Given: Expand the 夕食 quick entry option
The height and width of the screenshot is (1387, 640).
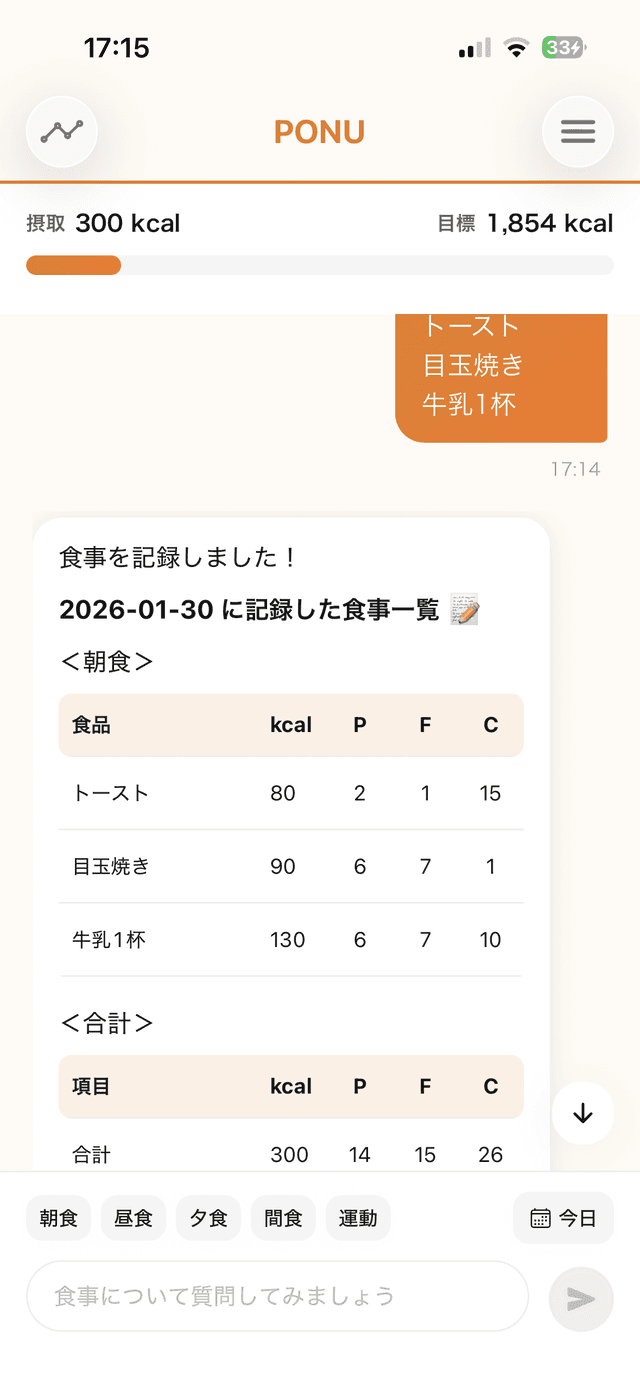Looking at the screenshot, I should click(x=208, y=1218).
